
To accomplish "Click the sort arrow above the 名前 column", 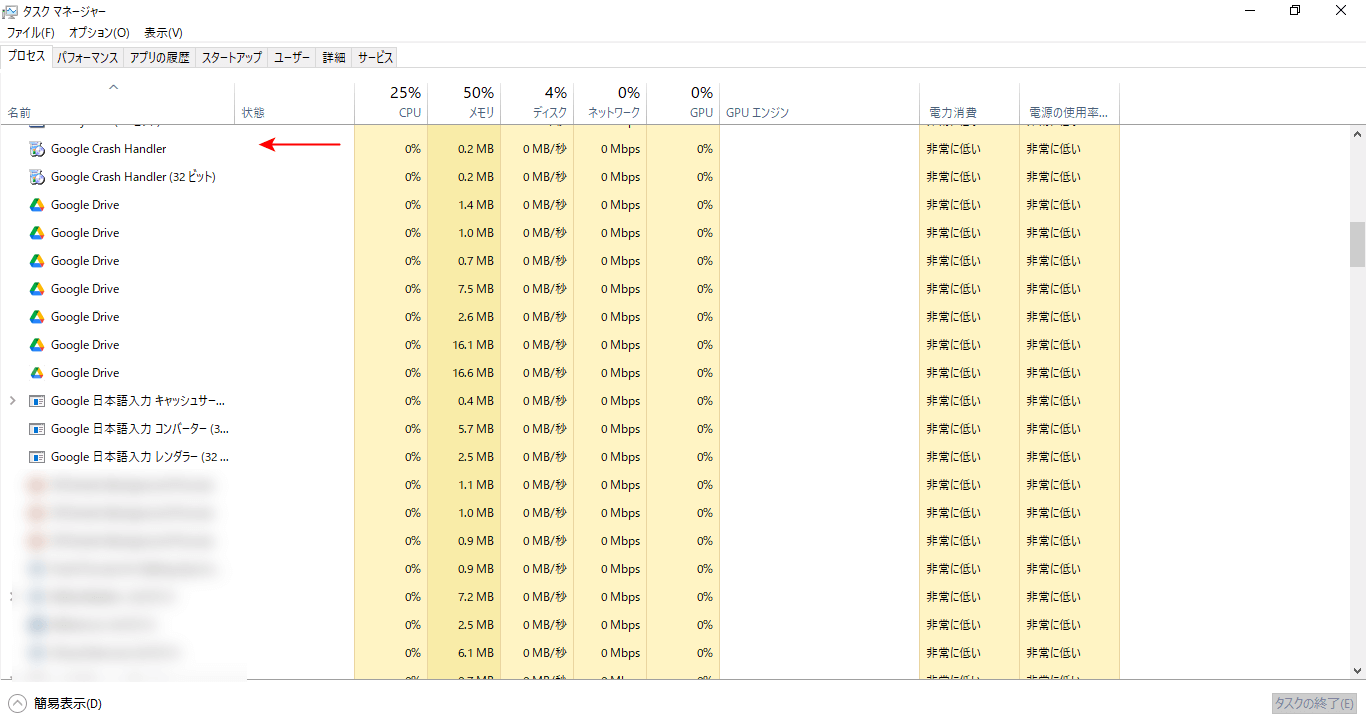I will click(x=113, y=87).
